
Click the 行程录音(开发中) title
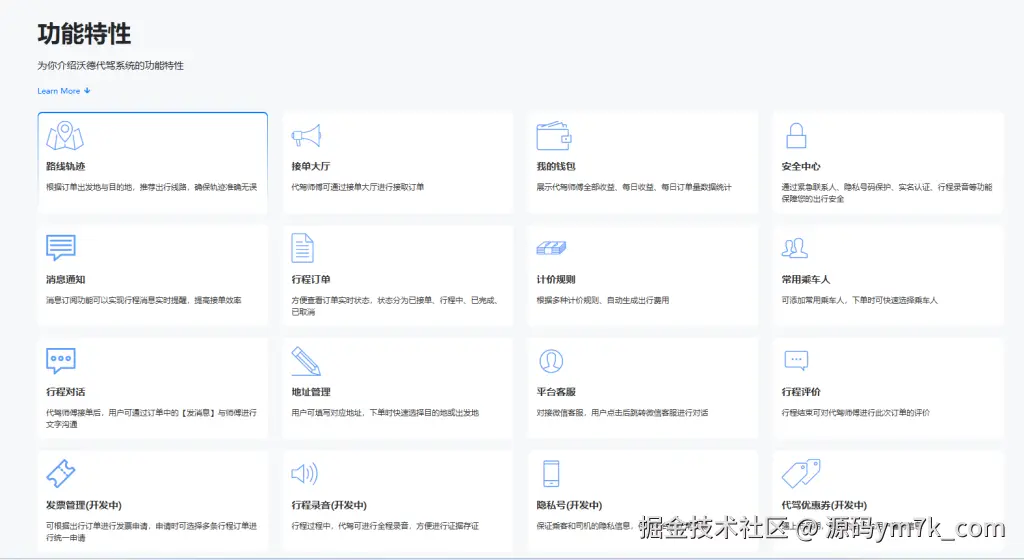coord(329,505)
